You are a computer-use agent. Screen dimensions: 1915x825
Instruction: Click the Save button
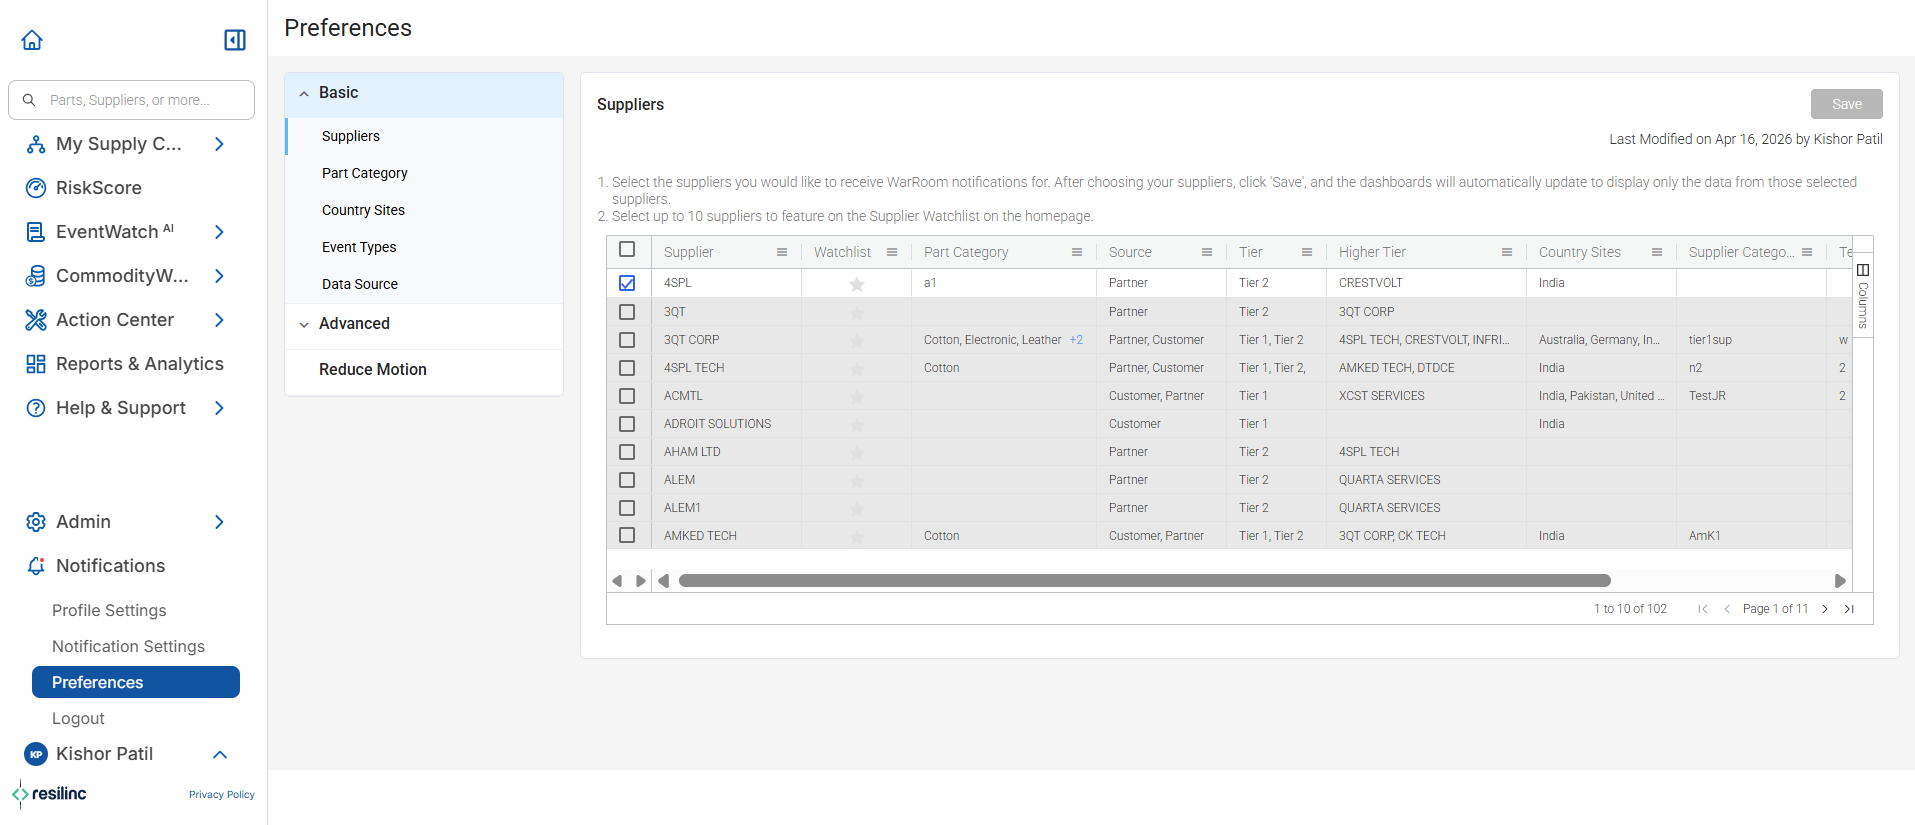click(1846, 104)
